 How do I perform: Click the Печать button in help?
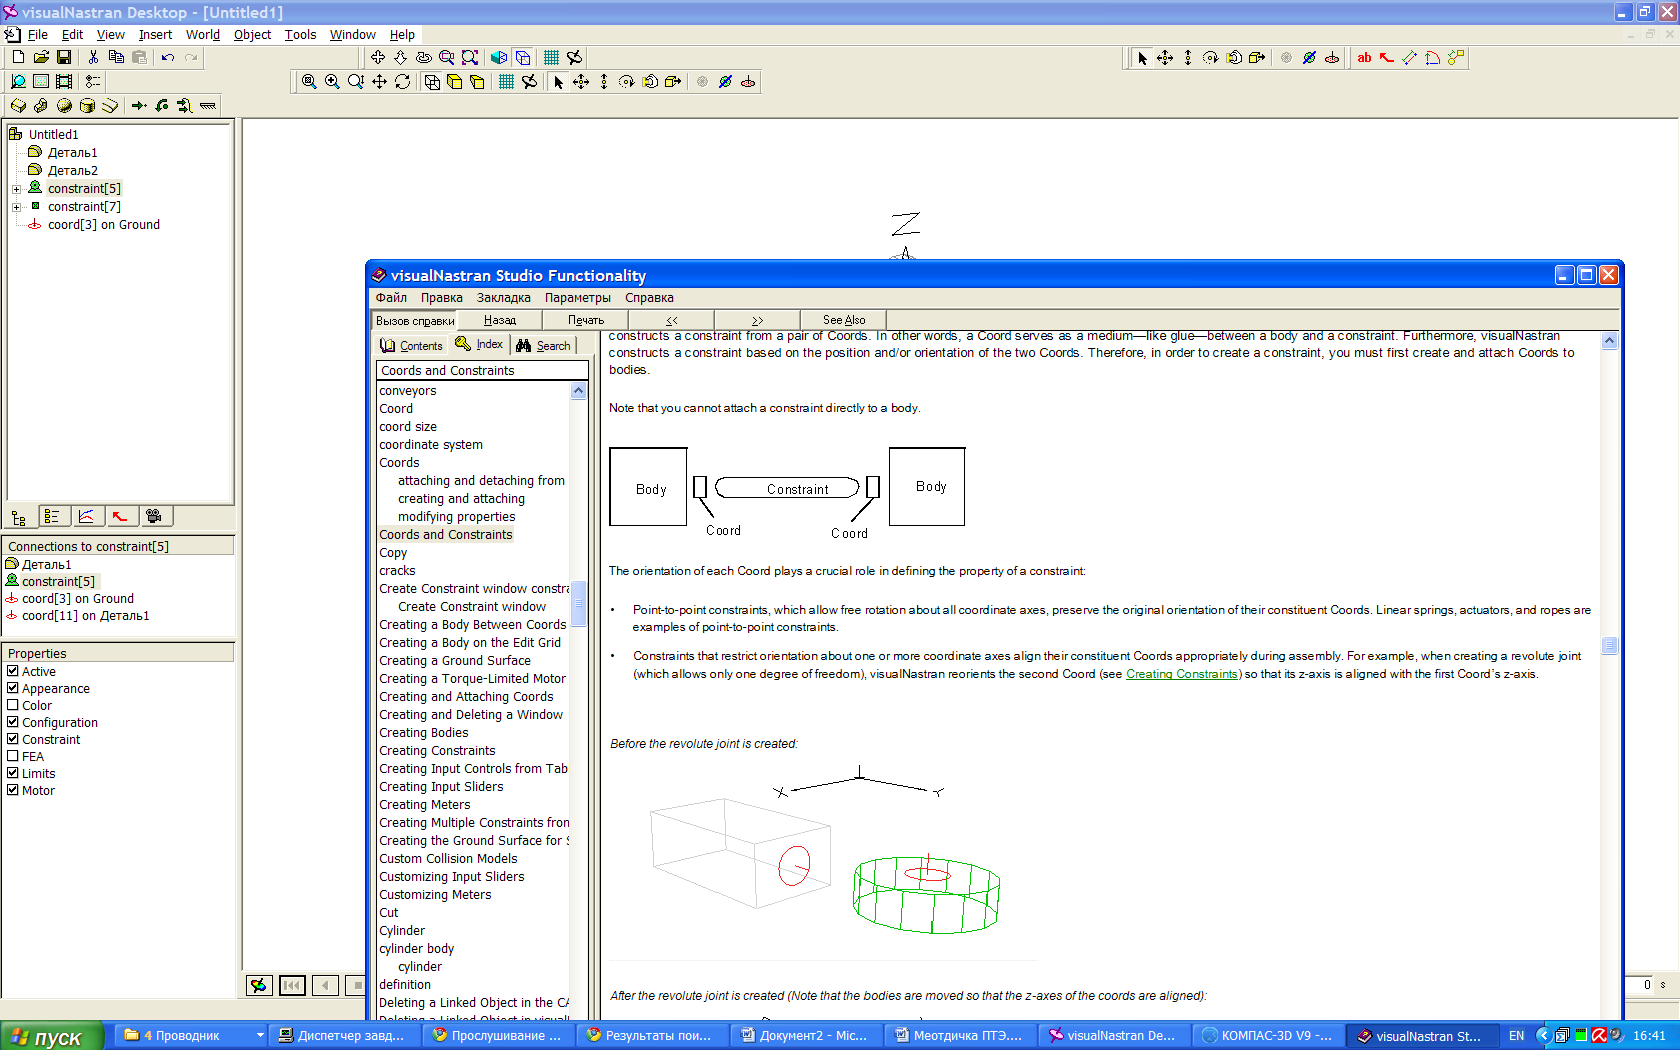point(586,320)
